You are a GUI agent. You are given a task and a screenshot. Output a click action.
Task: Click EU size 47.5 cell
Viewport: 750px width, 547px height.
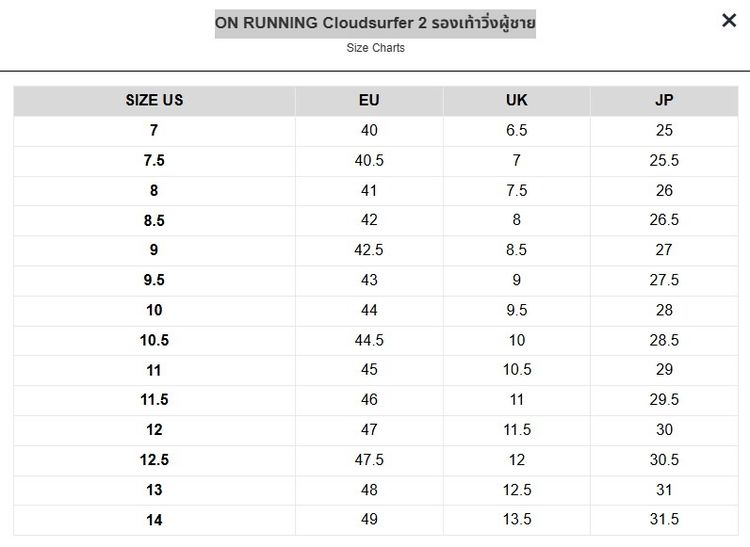pyautogui.click(x=369, y=460)
